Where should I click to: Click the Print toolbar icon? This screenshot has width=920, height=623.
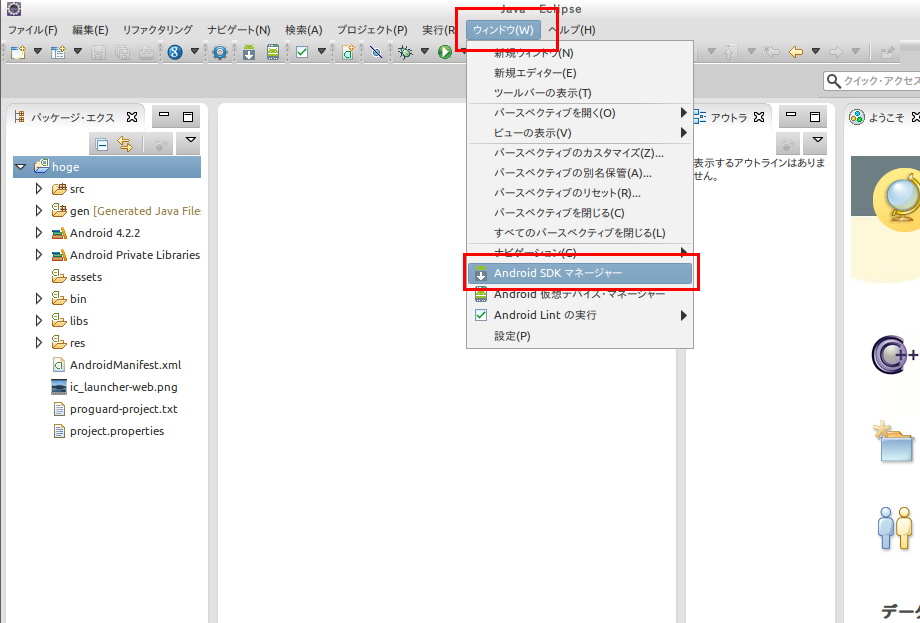click(x=146, y=52)
